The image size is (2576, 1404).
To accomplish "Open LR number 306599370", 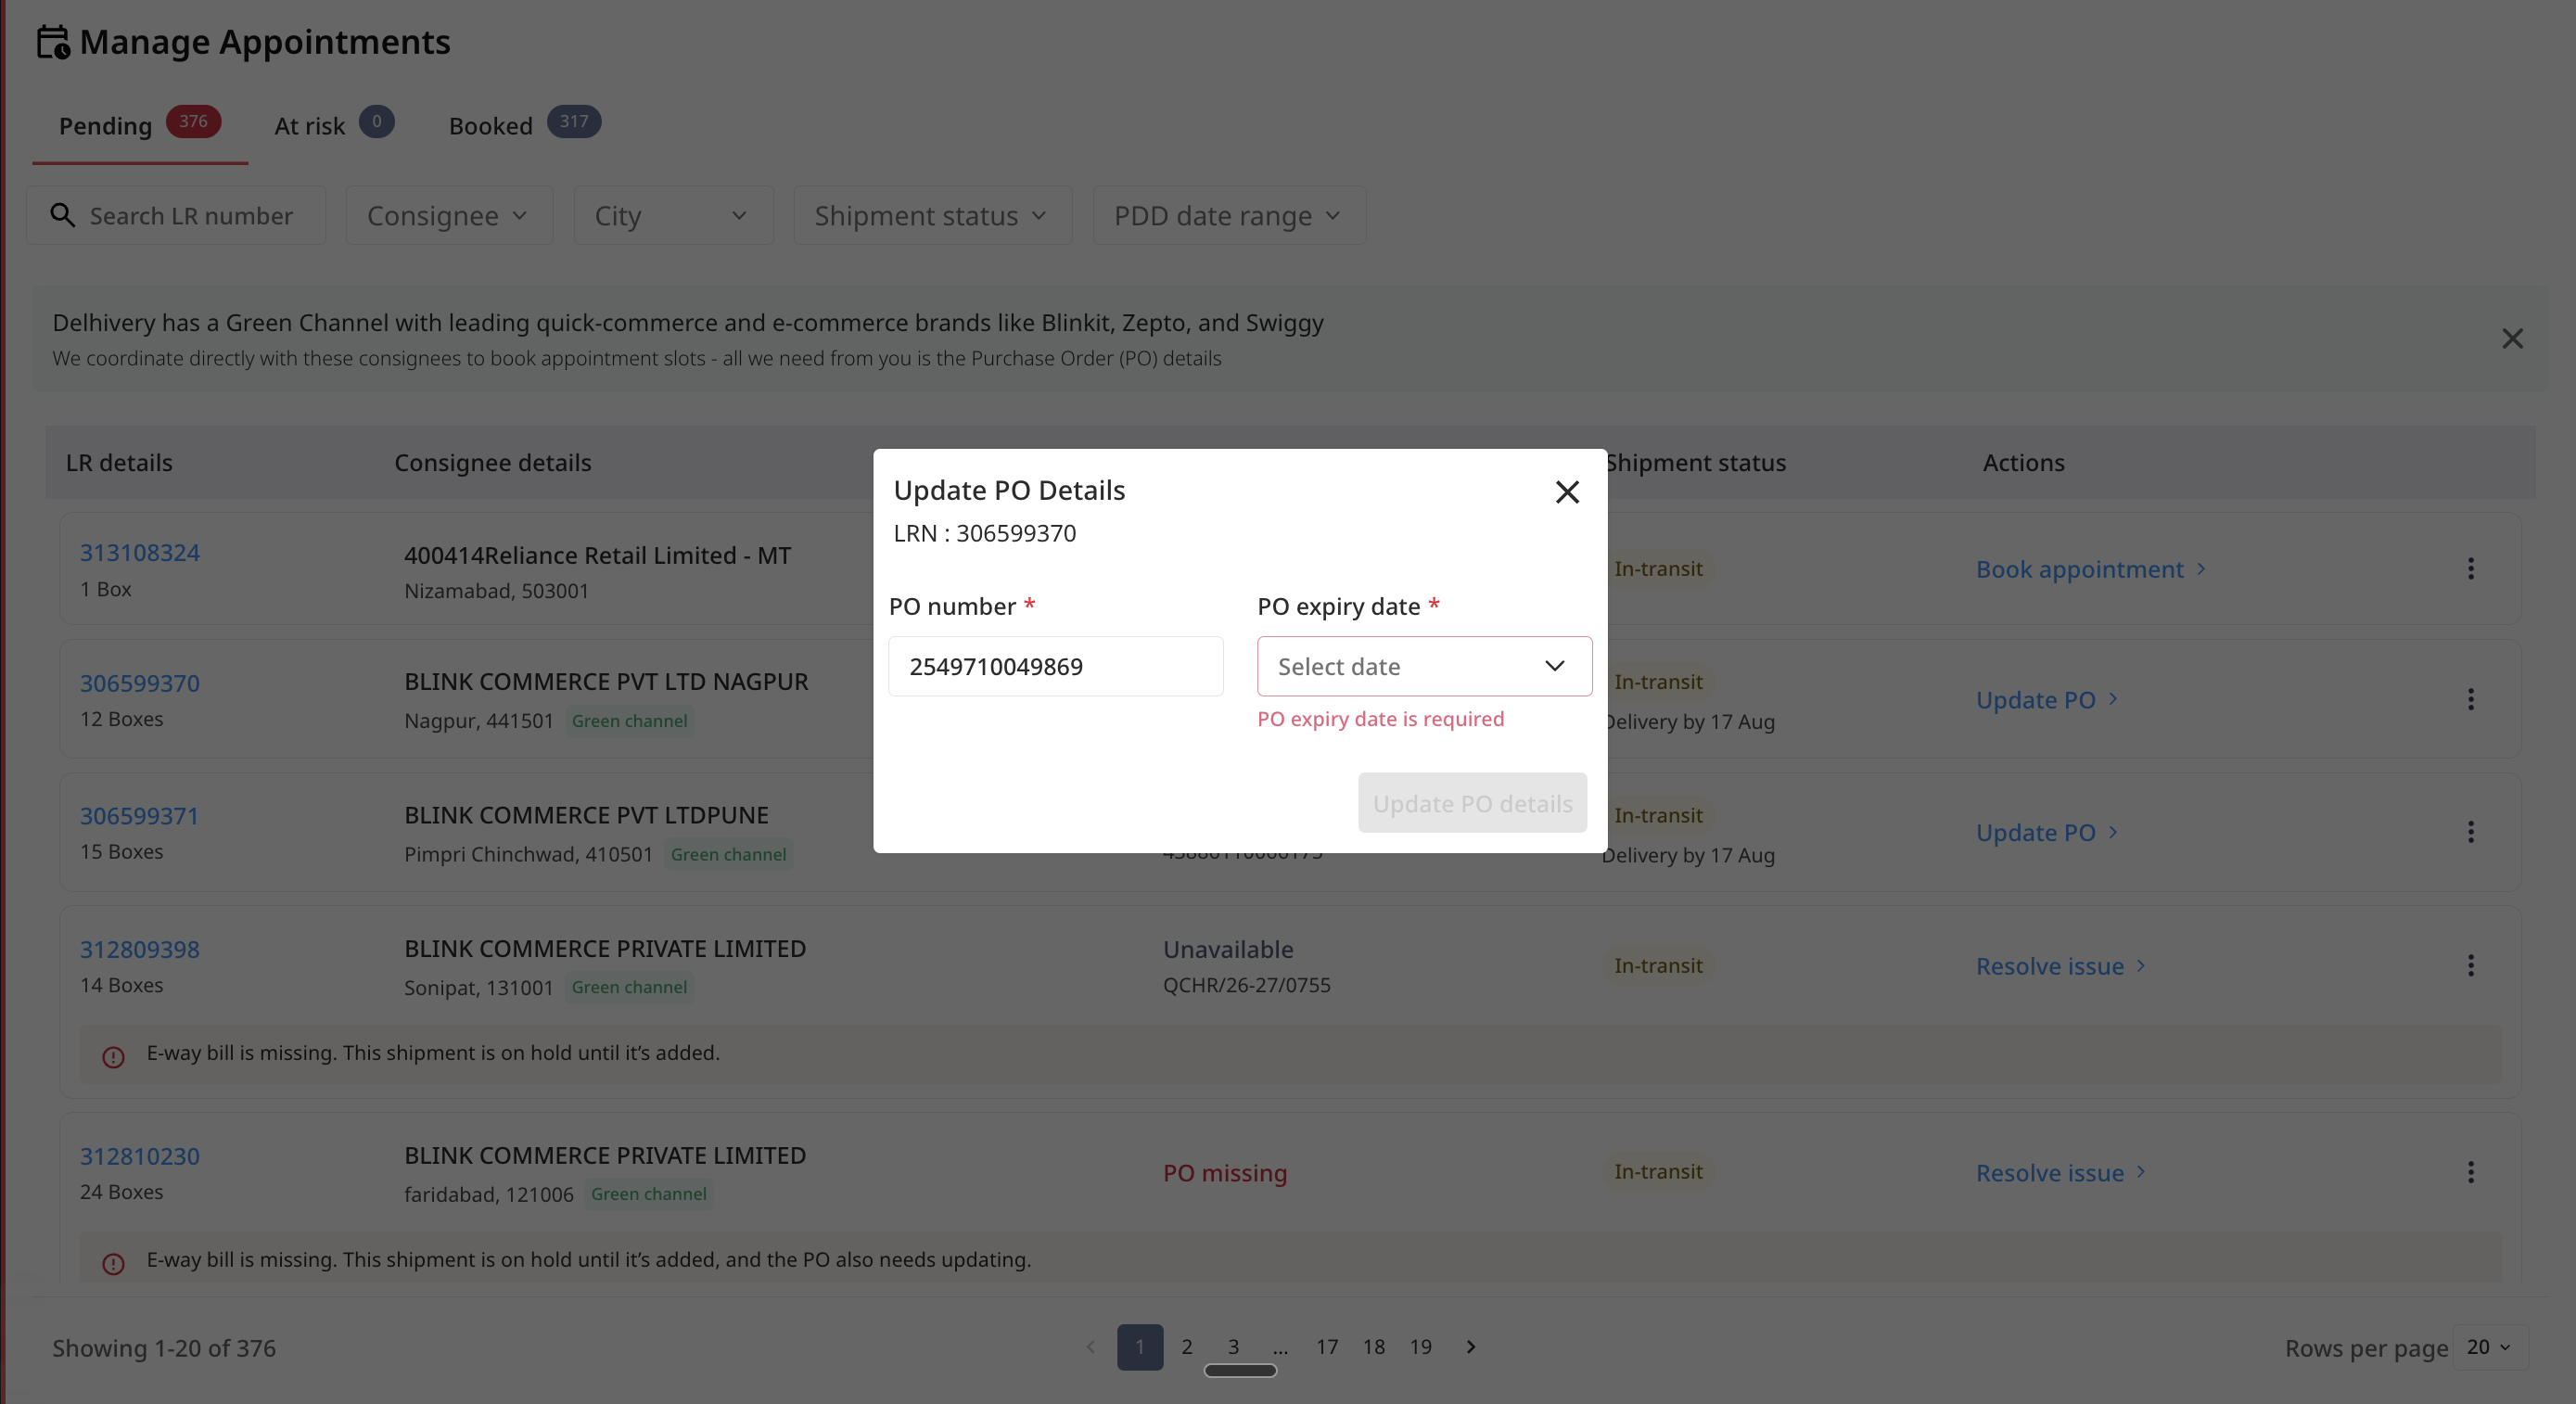I will click(x=140, y=683).
